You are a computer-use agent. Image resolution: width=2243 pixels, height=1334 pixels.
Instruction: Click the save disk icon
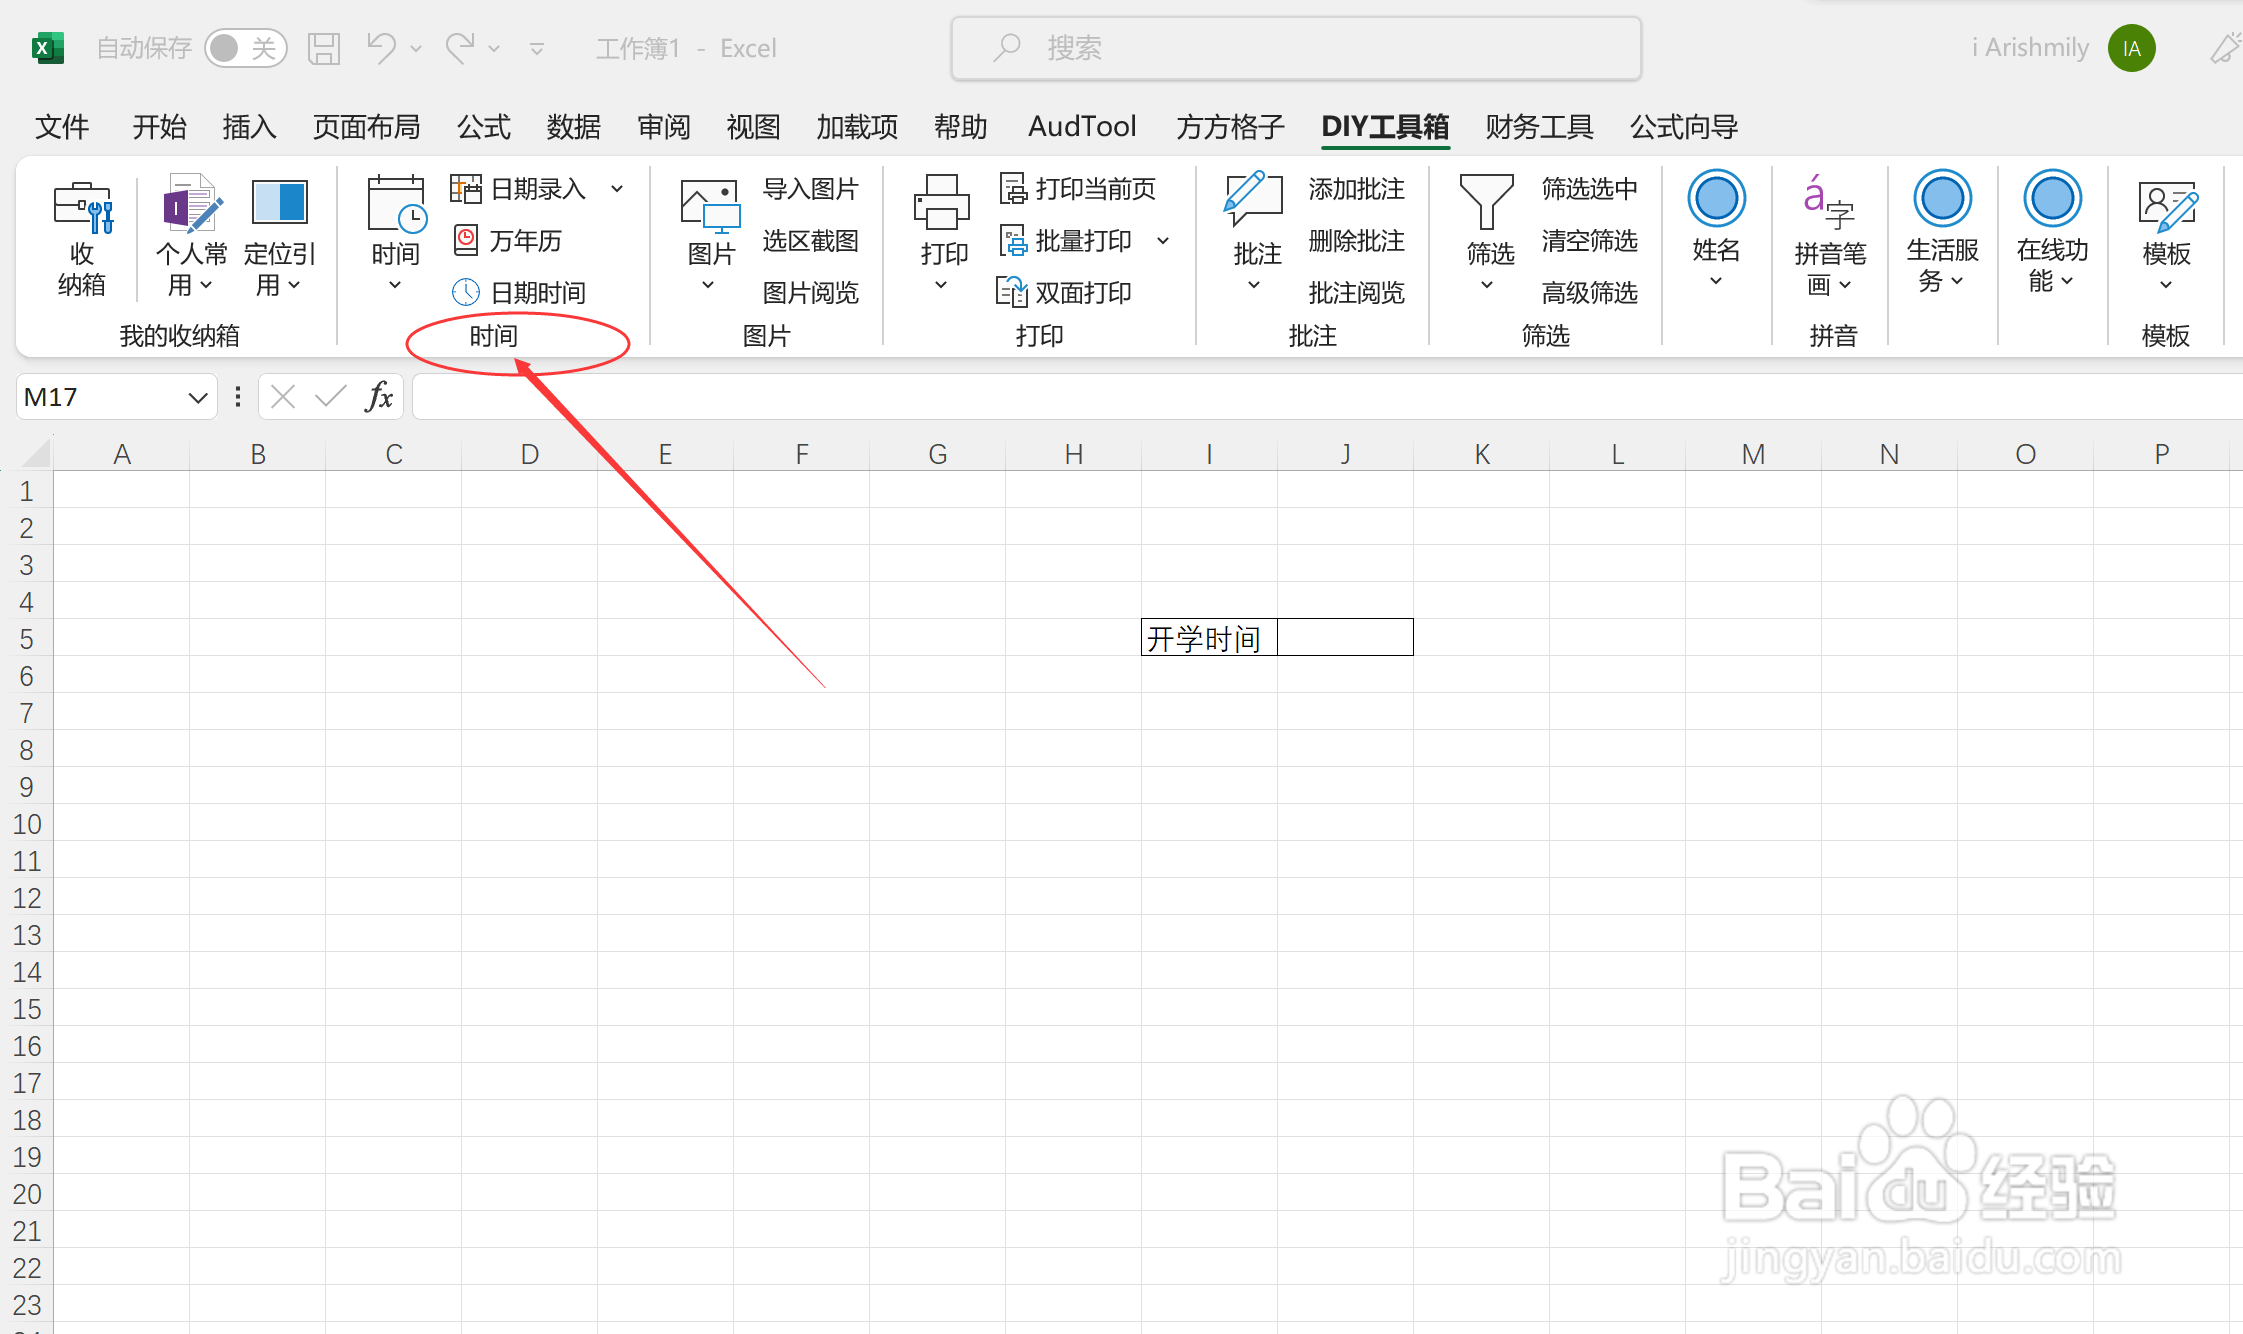coord(324,48)
